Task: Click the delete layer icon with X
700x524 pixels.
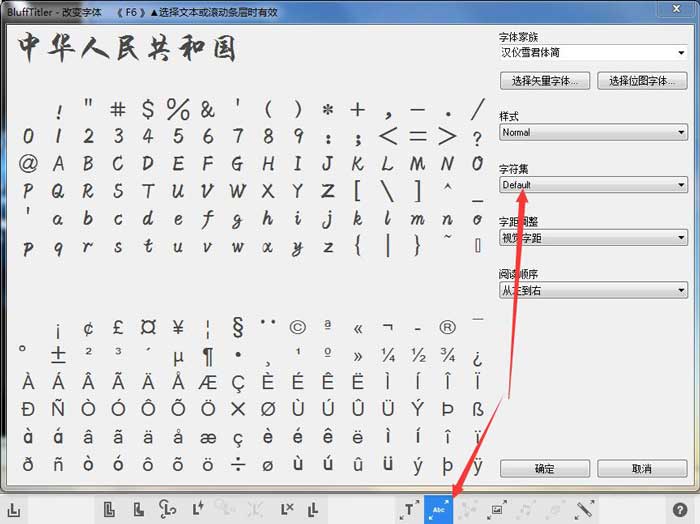Action: [x=287, y=509]
